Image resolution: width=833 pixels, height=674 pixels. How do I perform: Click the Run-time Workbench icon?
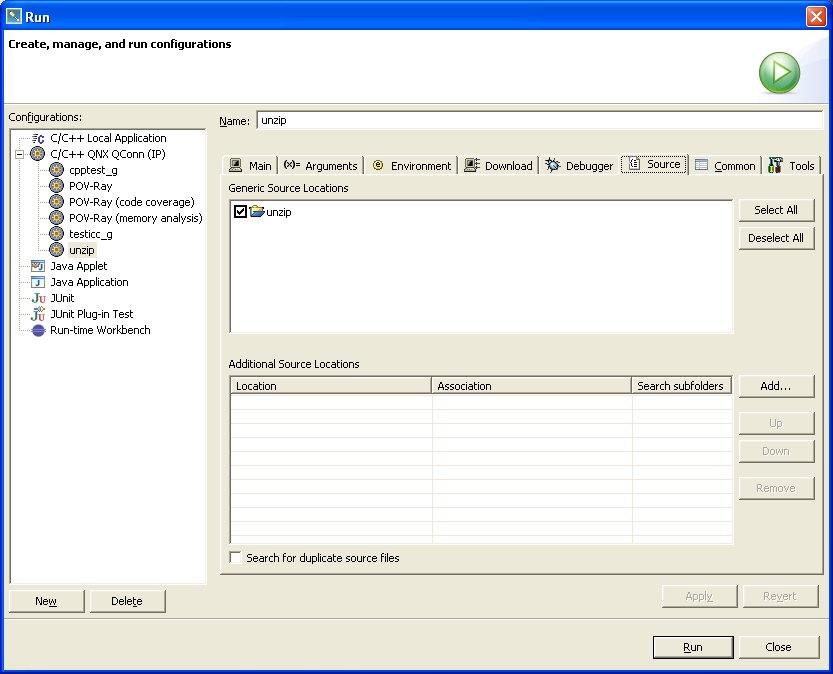(x=38, y=330)
